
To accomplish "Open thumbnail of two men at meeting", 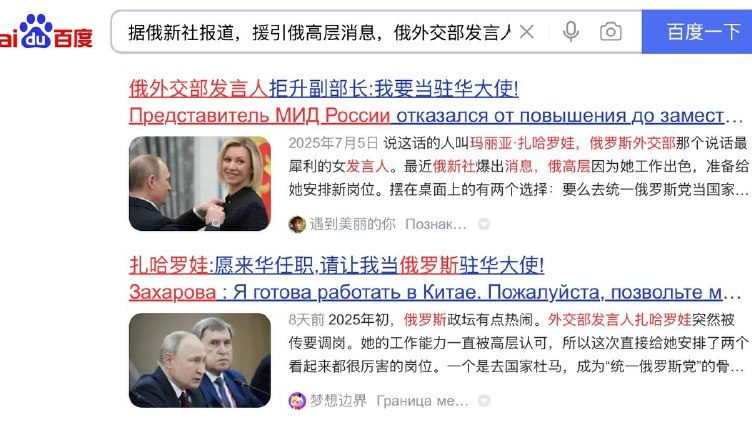I will (200, 360).
